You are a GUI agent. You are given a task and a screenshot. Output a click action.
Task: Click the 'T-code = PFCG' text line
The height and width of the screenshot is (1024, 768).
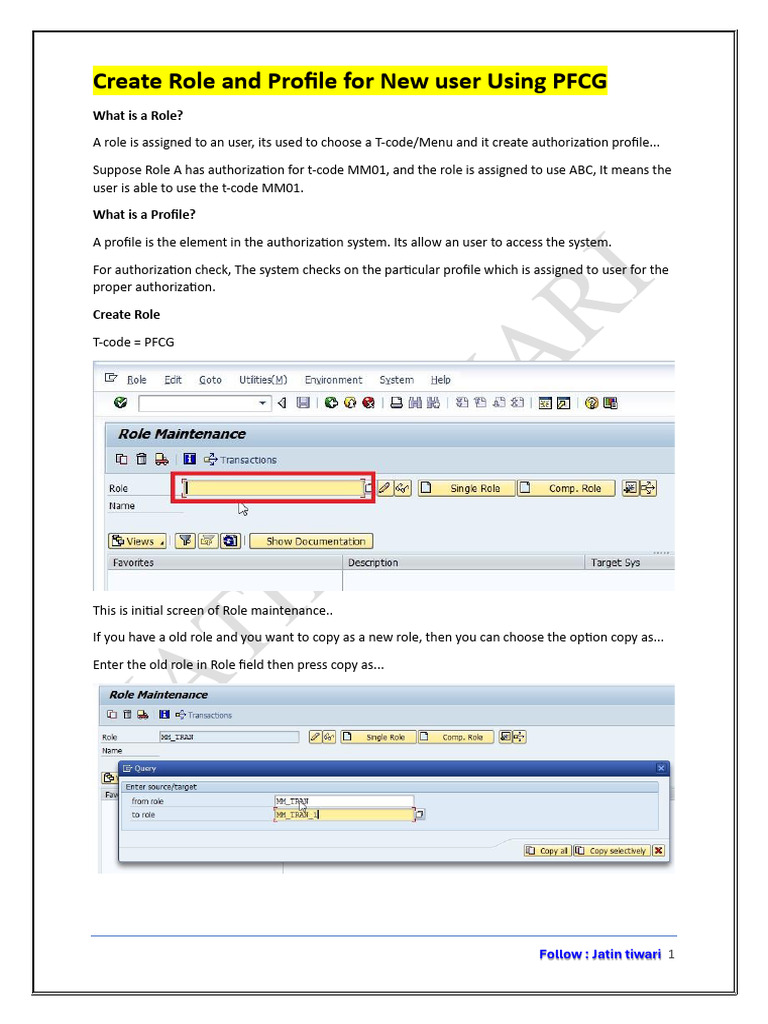(x=133, y=342)
